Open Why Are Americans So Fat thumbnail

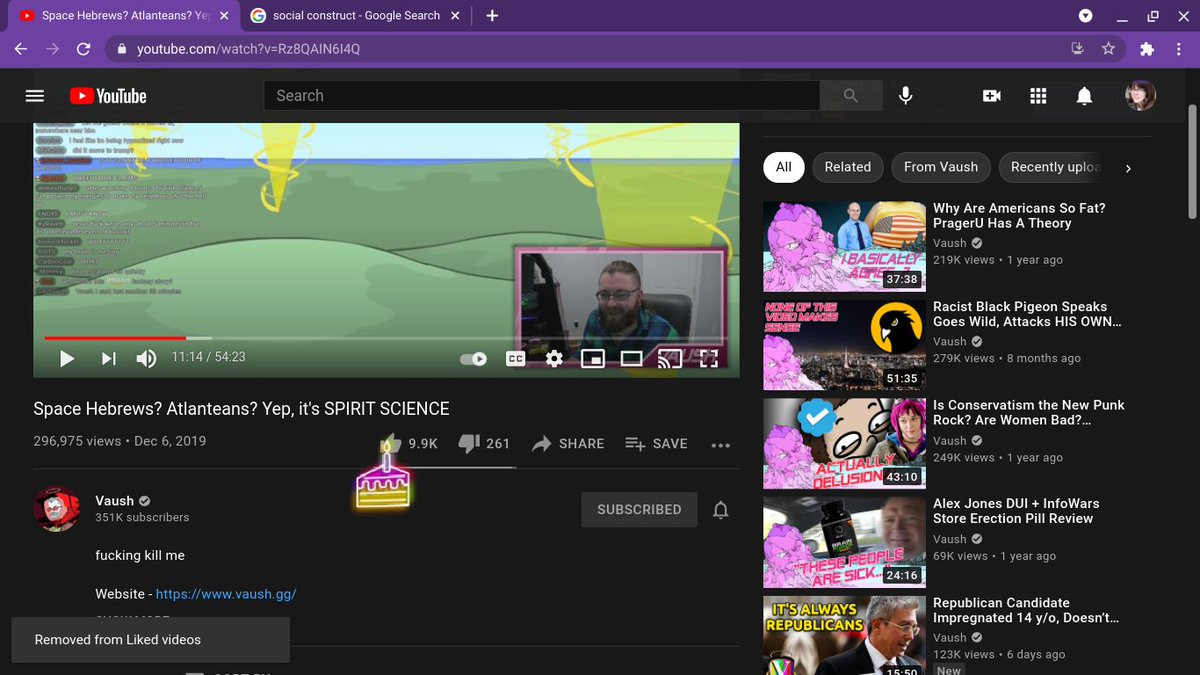click(x=844, y=246)
